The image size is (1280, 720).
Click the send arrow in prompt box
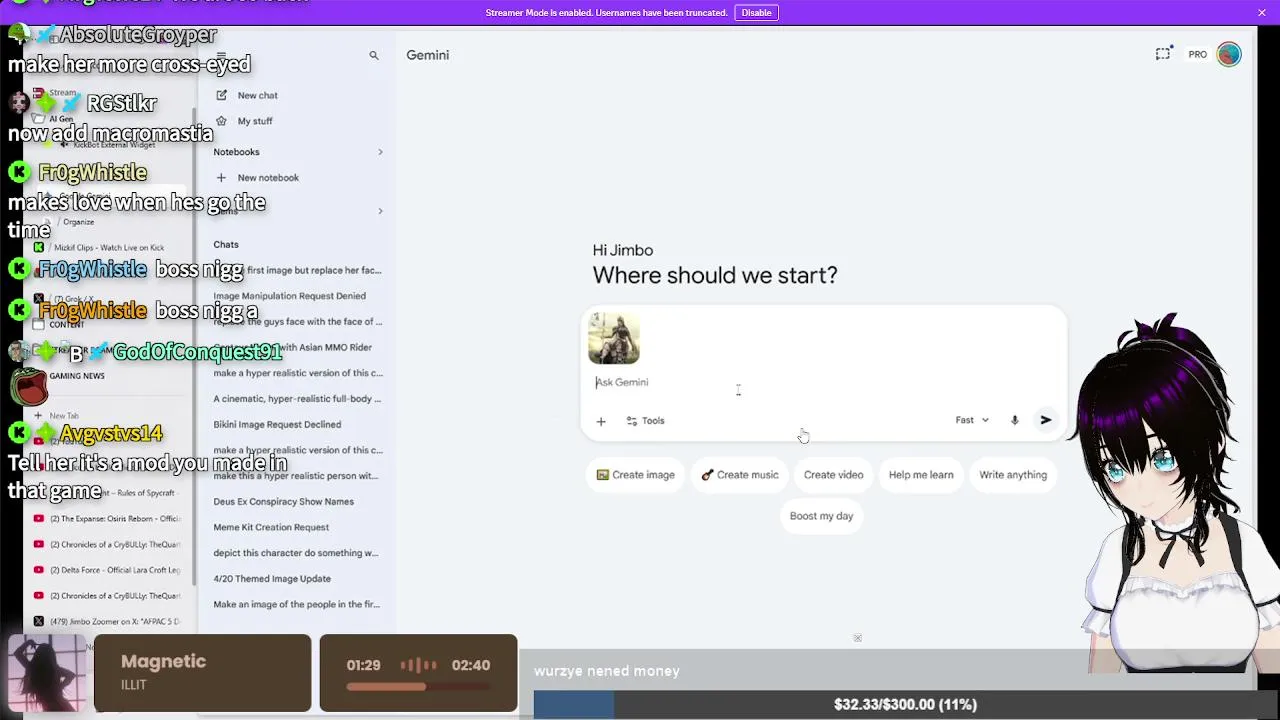[x=1046, y=420]
